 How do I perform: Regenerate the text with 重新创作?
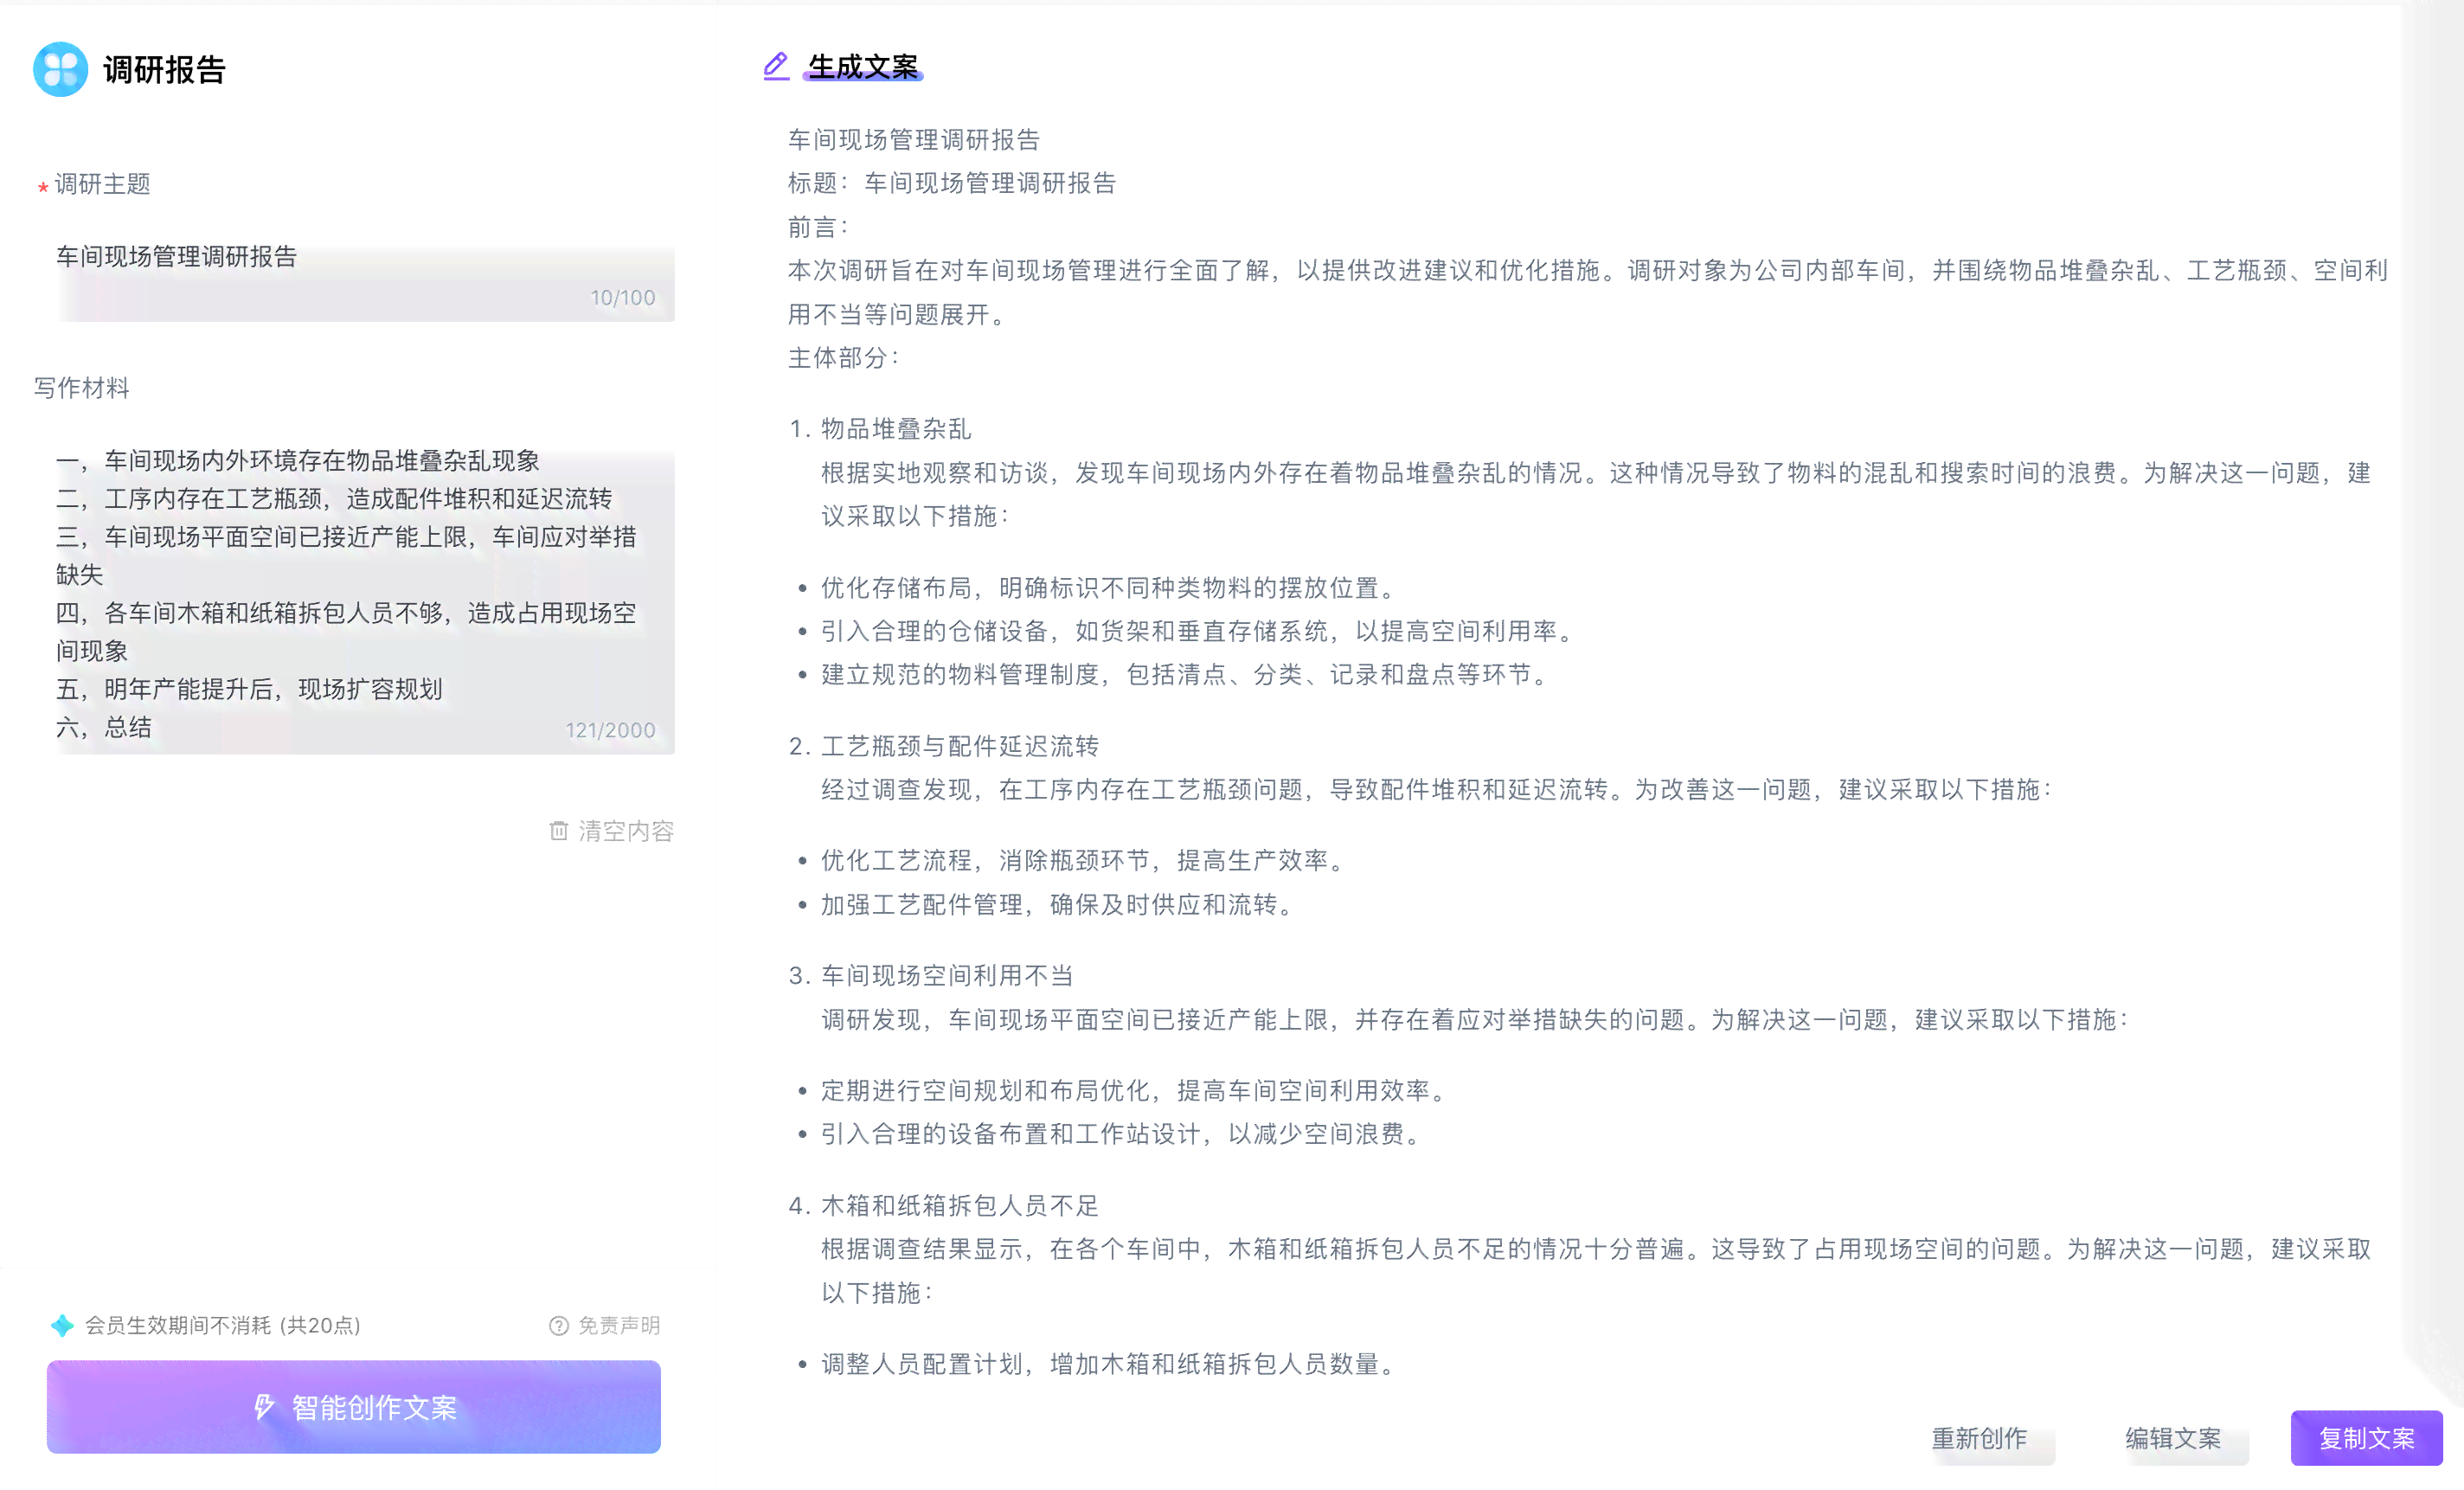pos(1979,1438)
